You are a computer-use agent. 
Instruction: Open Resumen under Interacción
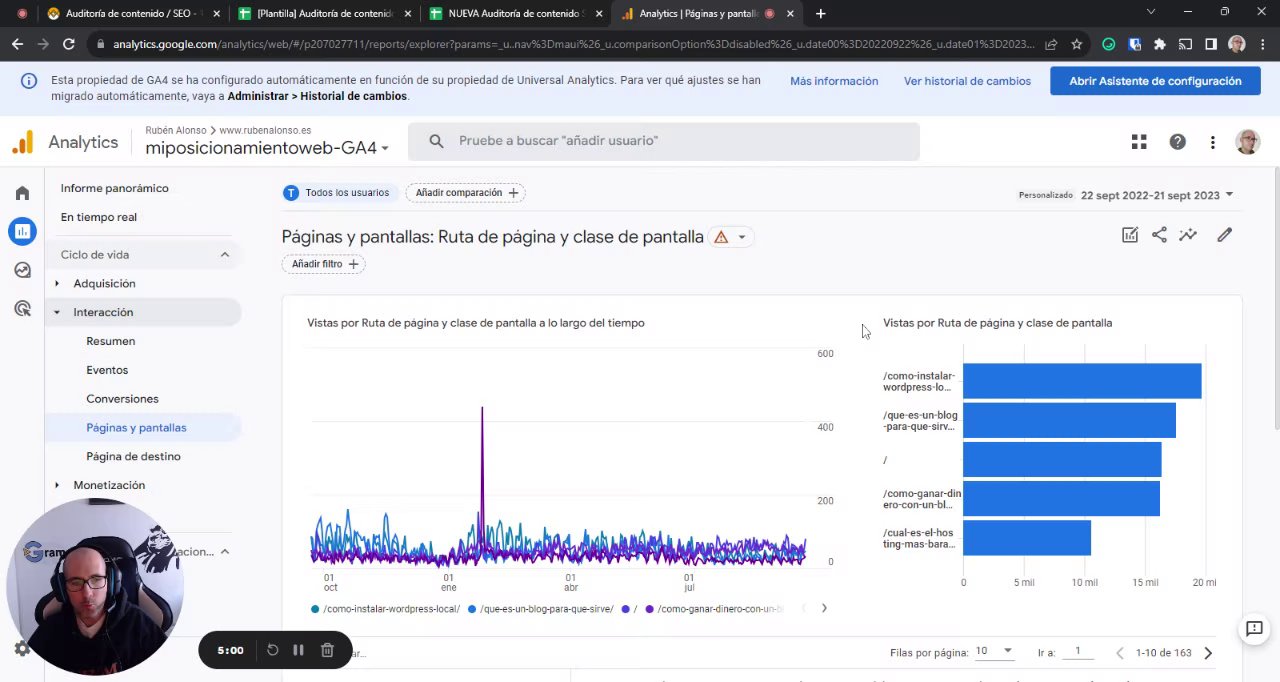110,341
